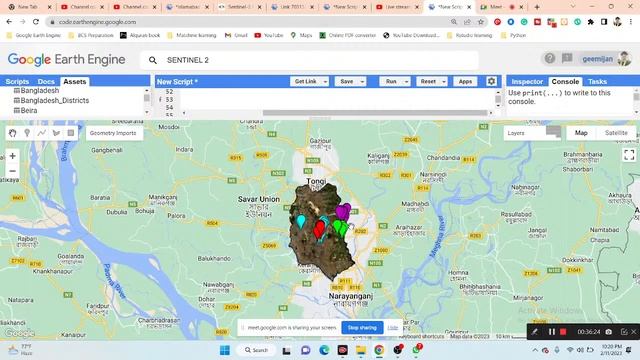Click Stop sharing button

[x=362, y=327]
